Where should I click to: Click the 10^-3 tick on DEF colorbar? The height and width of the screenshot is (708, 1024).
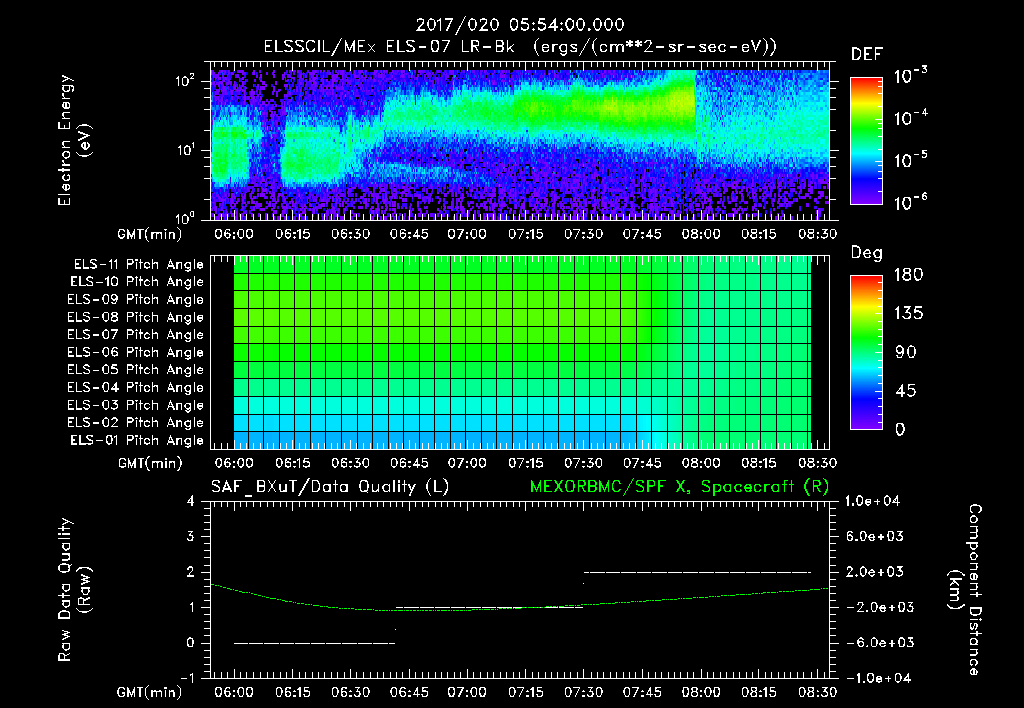(910, 76)
